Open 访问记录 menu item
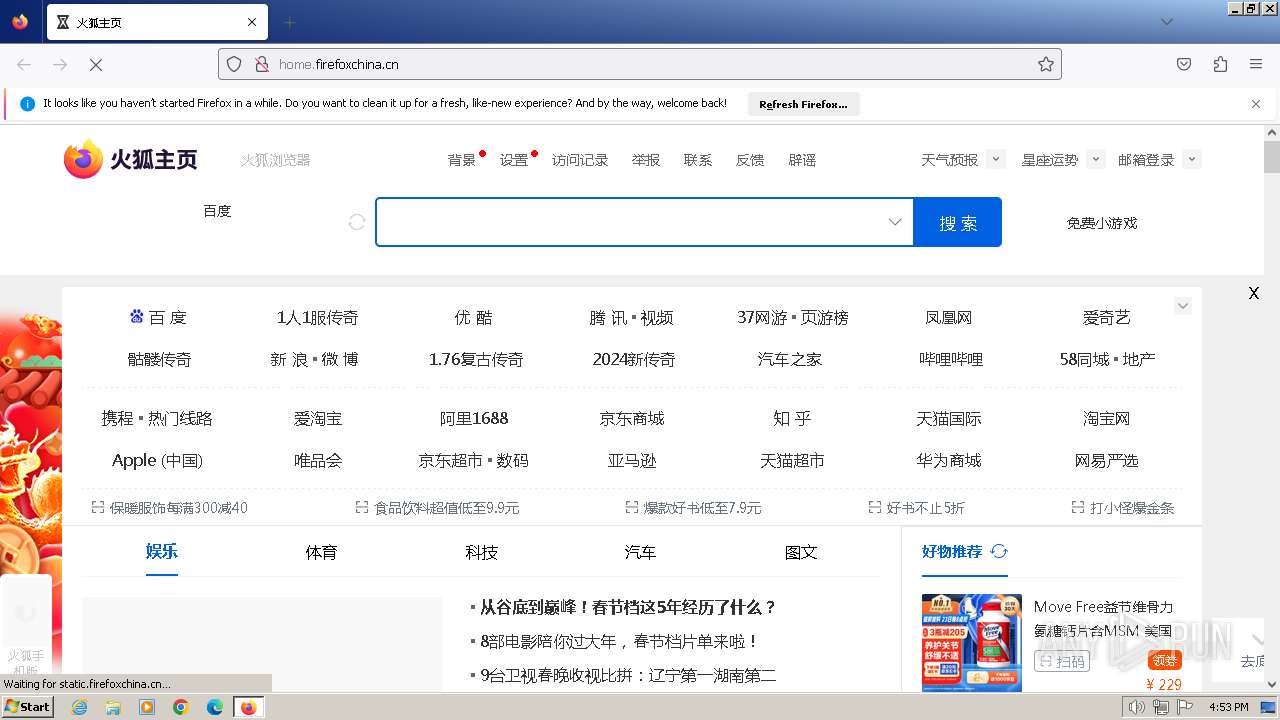The width and height of the screenshot is (1280, 720). (x=580, y=160)
